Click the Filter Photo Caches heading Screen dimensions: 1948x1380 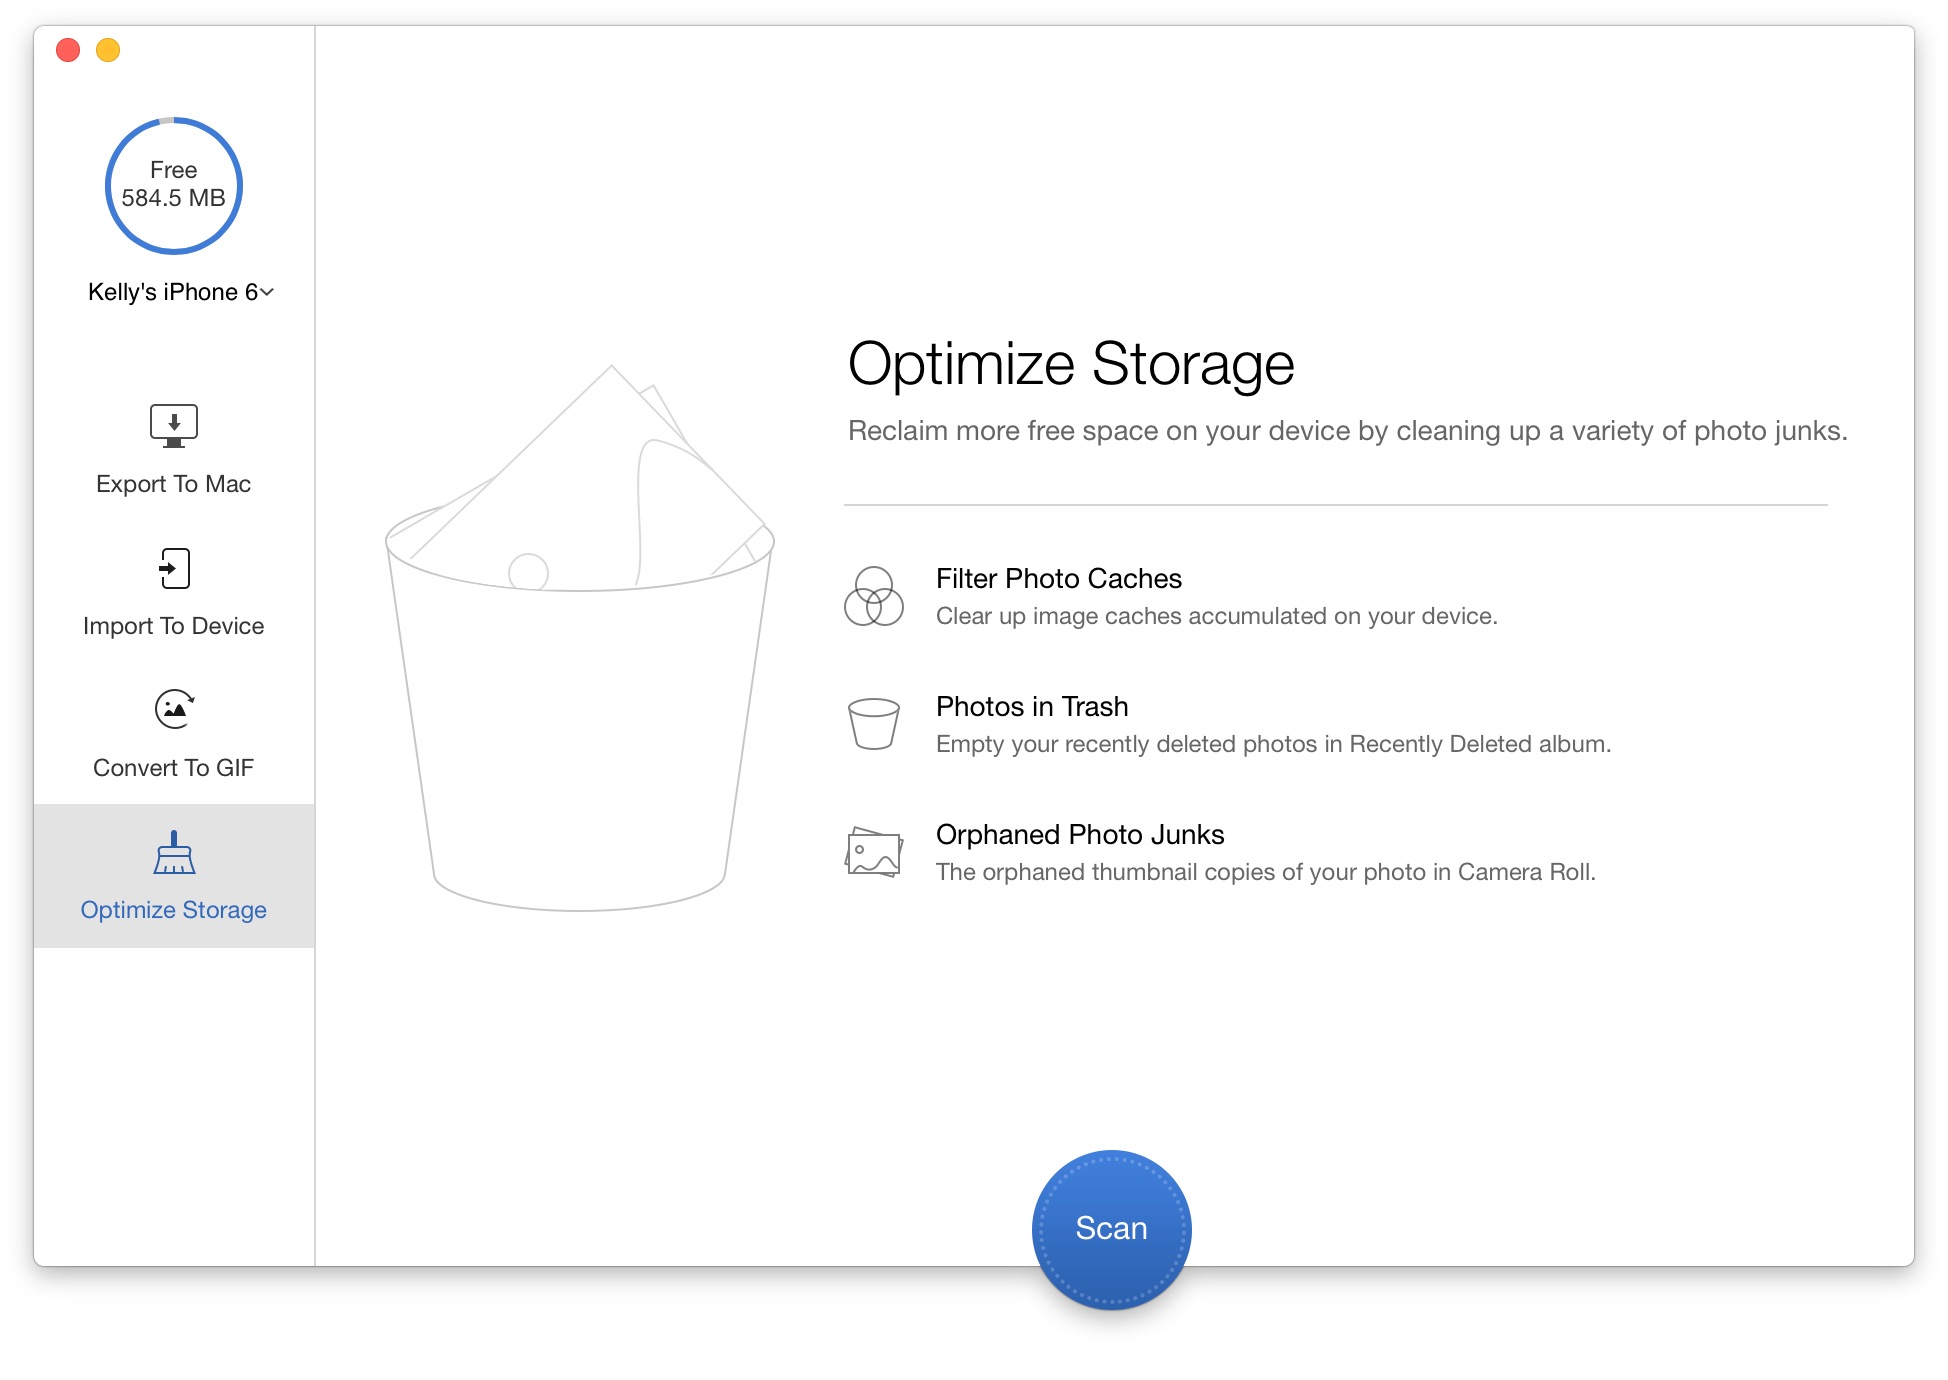(x=1059, y=579)
